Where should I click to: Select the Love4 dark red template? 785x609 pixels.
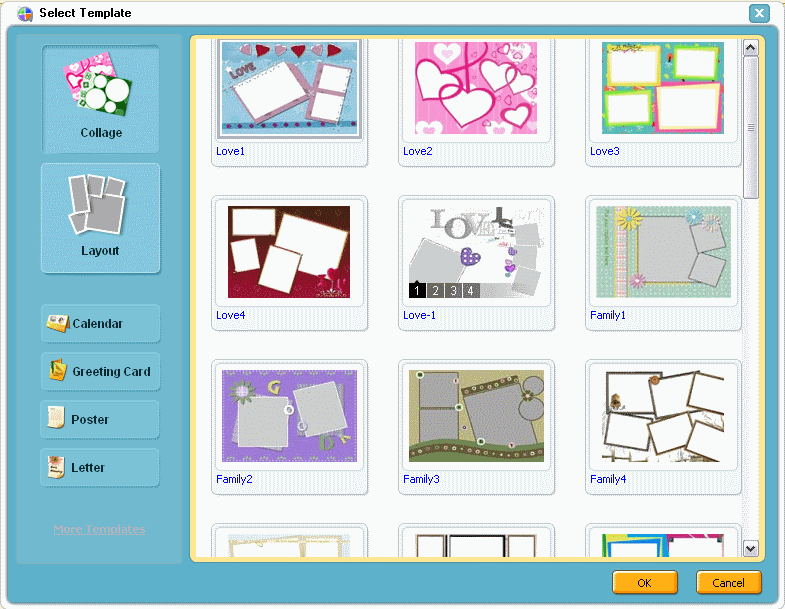click(x=289, y=252)
